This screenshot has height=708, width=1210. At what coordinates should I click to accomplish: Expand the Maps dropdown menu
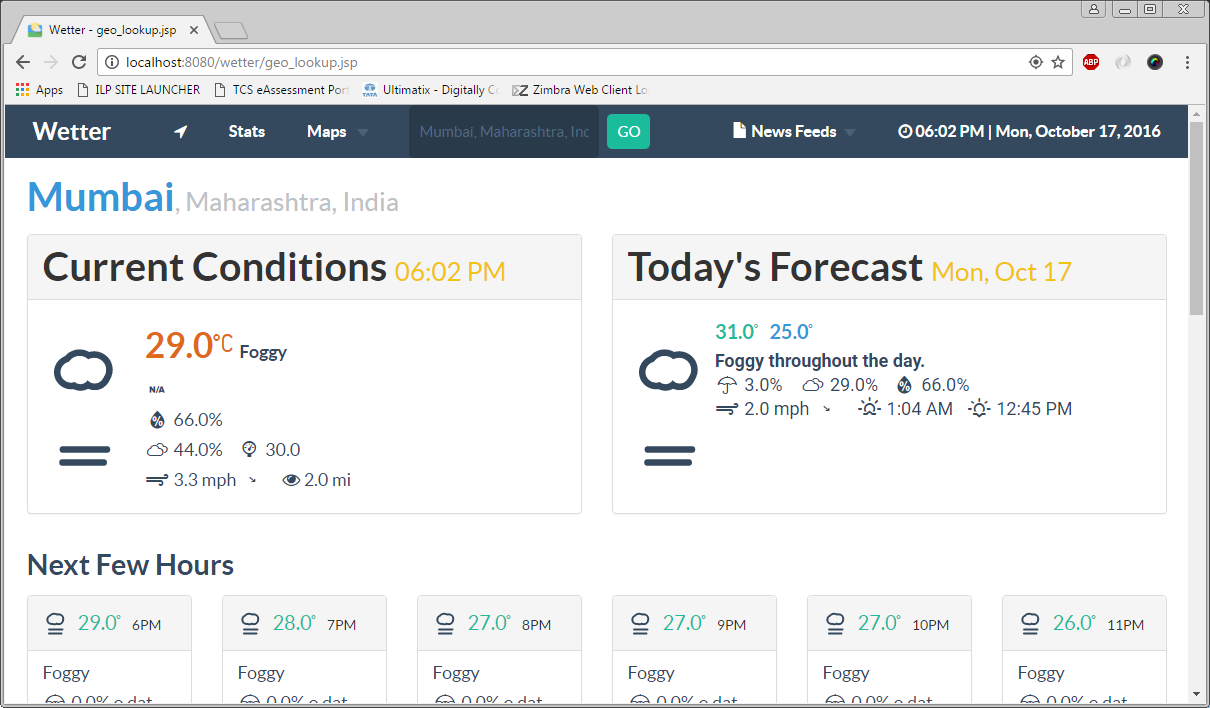[337, 131]
